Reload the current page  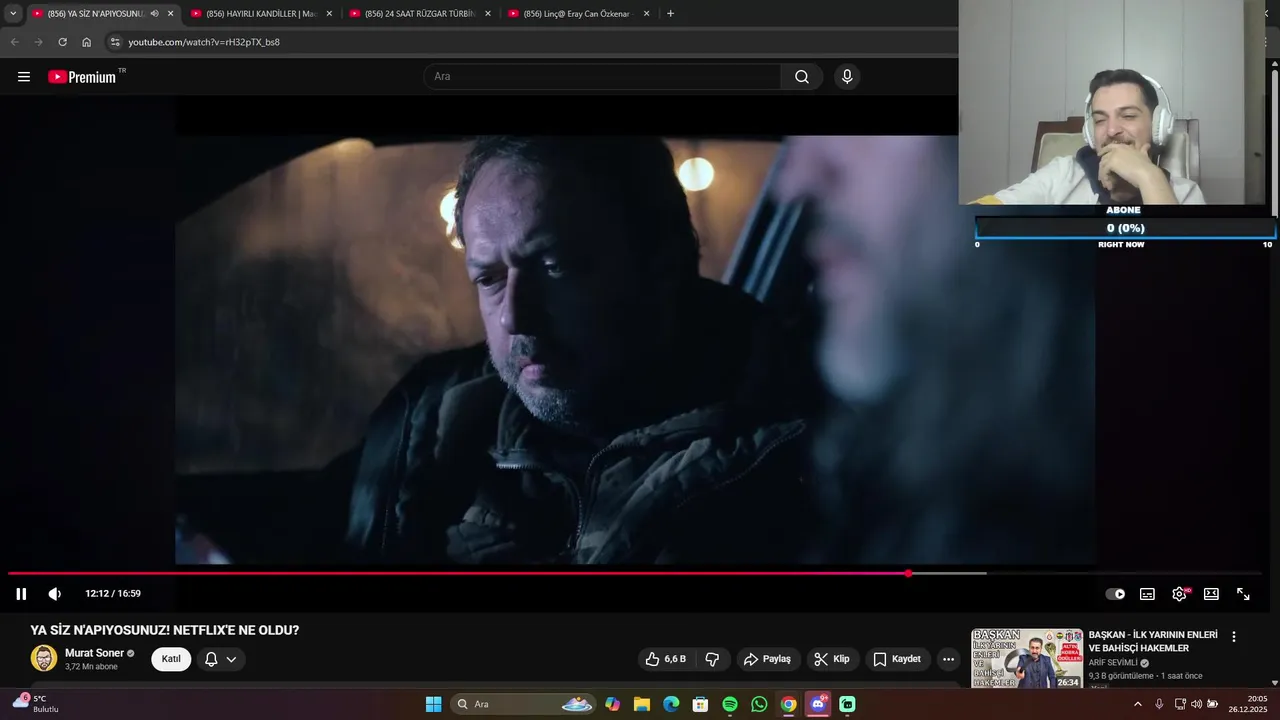(x=62, y=42)
